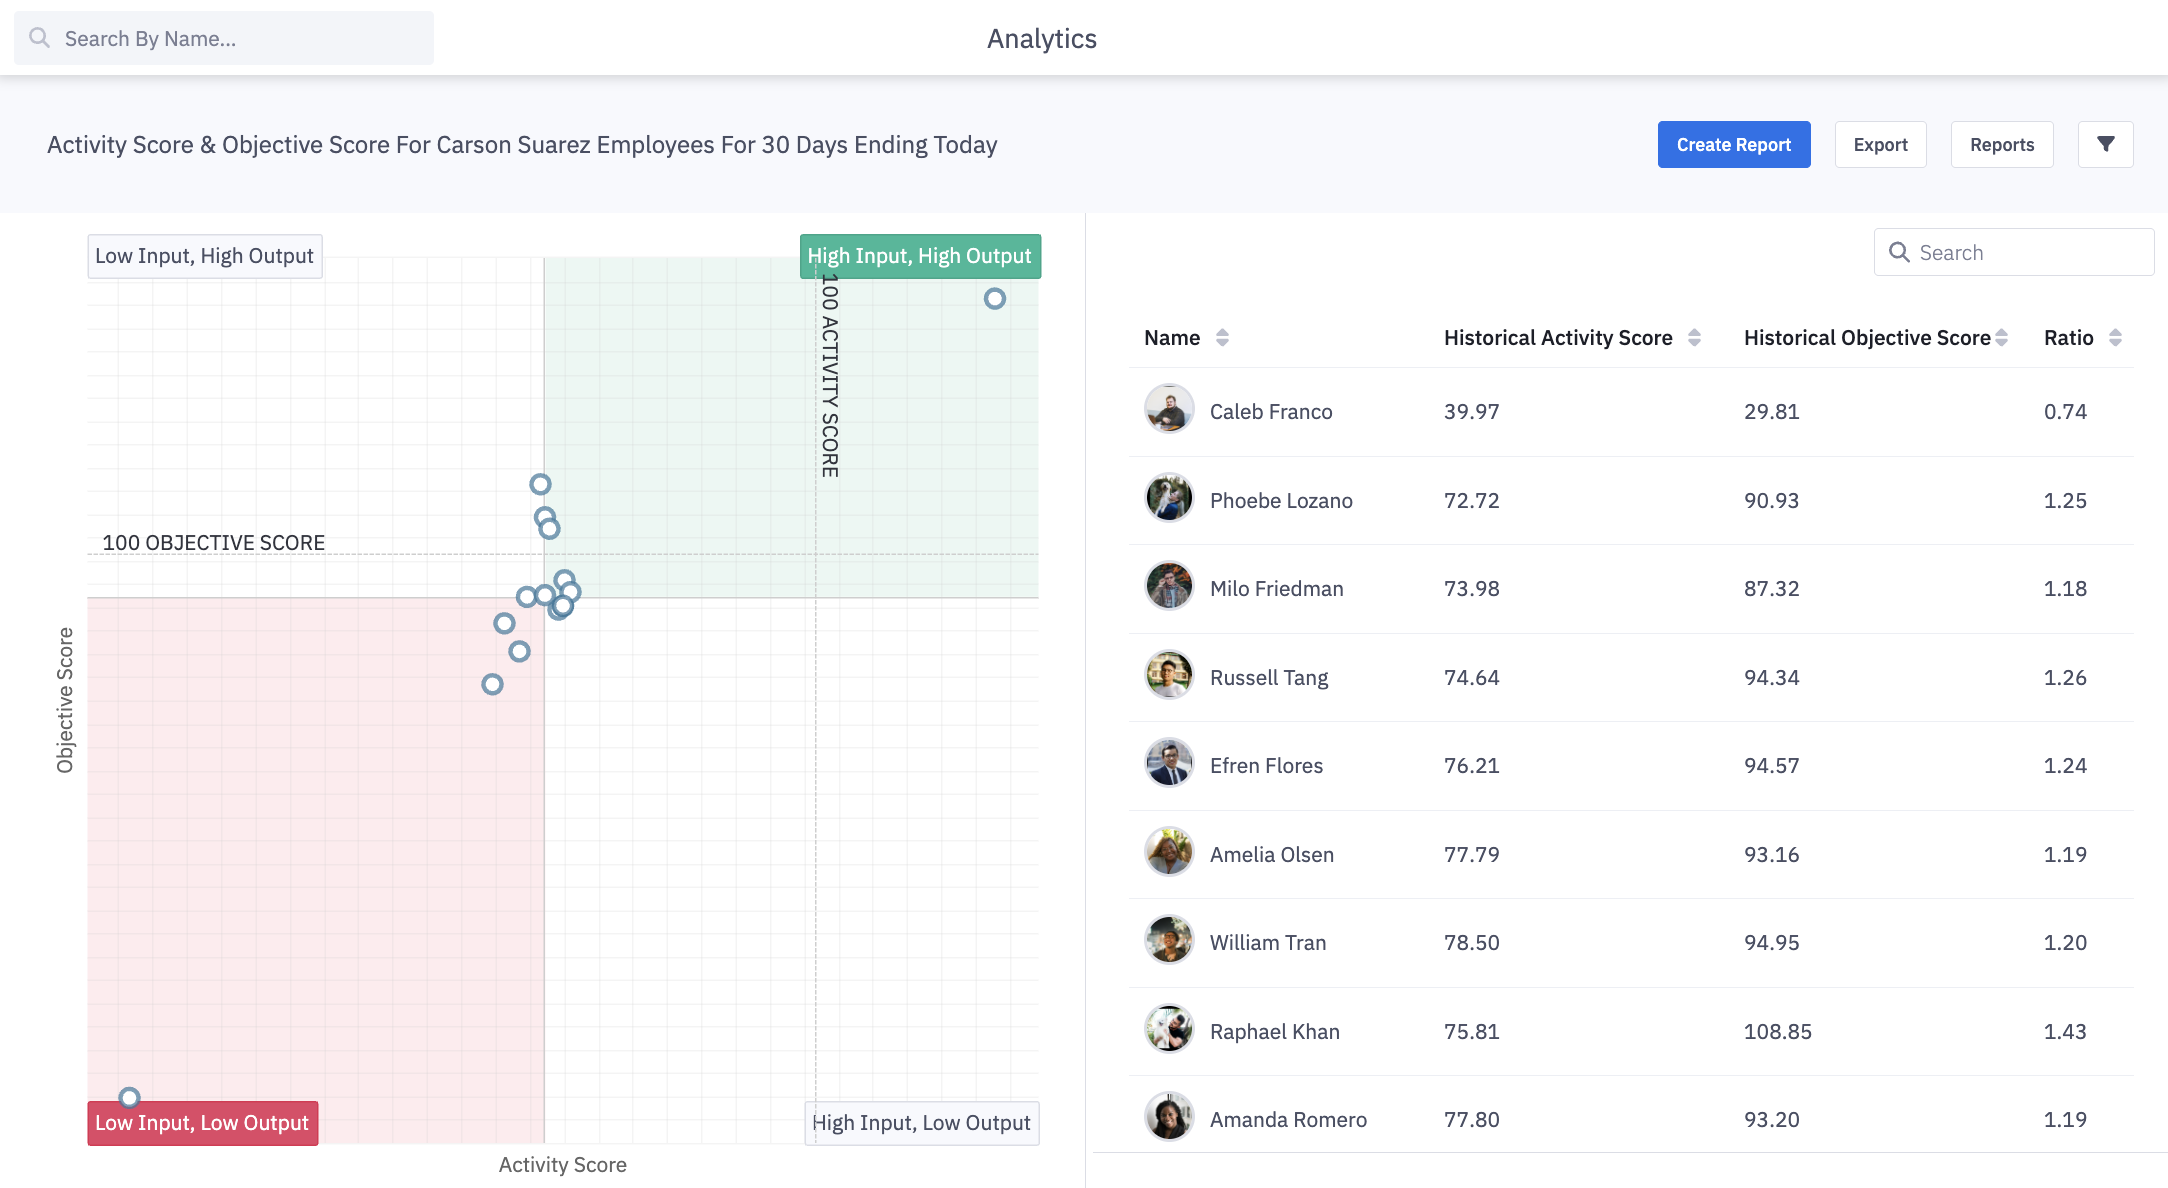Click the top-left search magnifier icon
The width and height of the screenshot is (2168, 1188).
40,39
